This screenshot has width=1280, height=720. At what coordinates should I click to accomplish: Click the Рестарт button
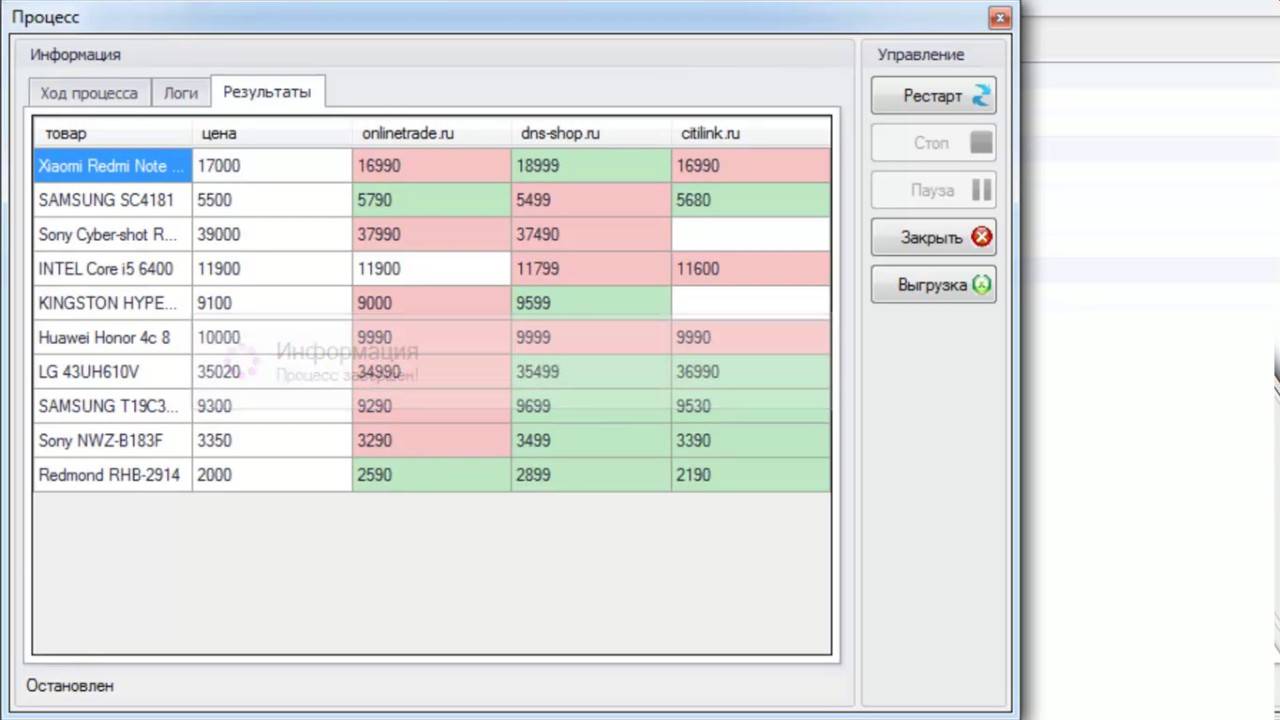point(933,96)
